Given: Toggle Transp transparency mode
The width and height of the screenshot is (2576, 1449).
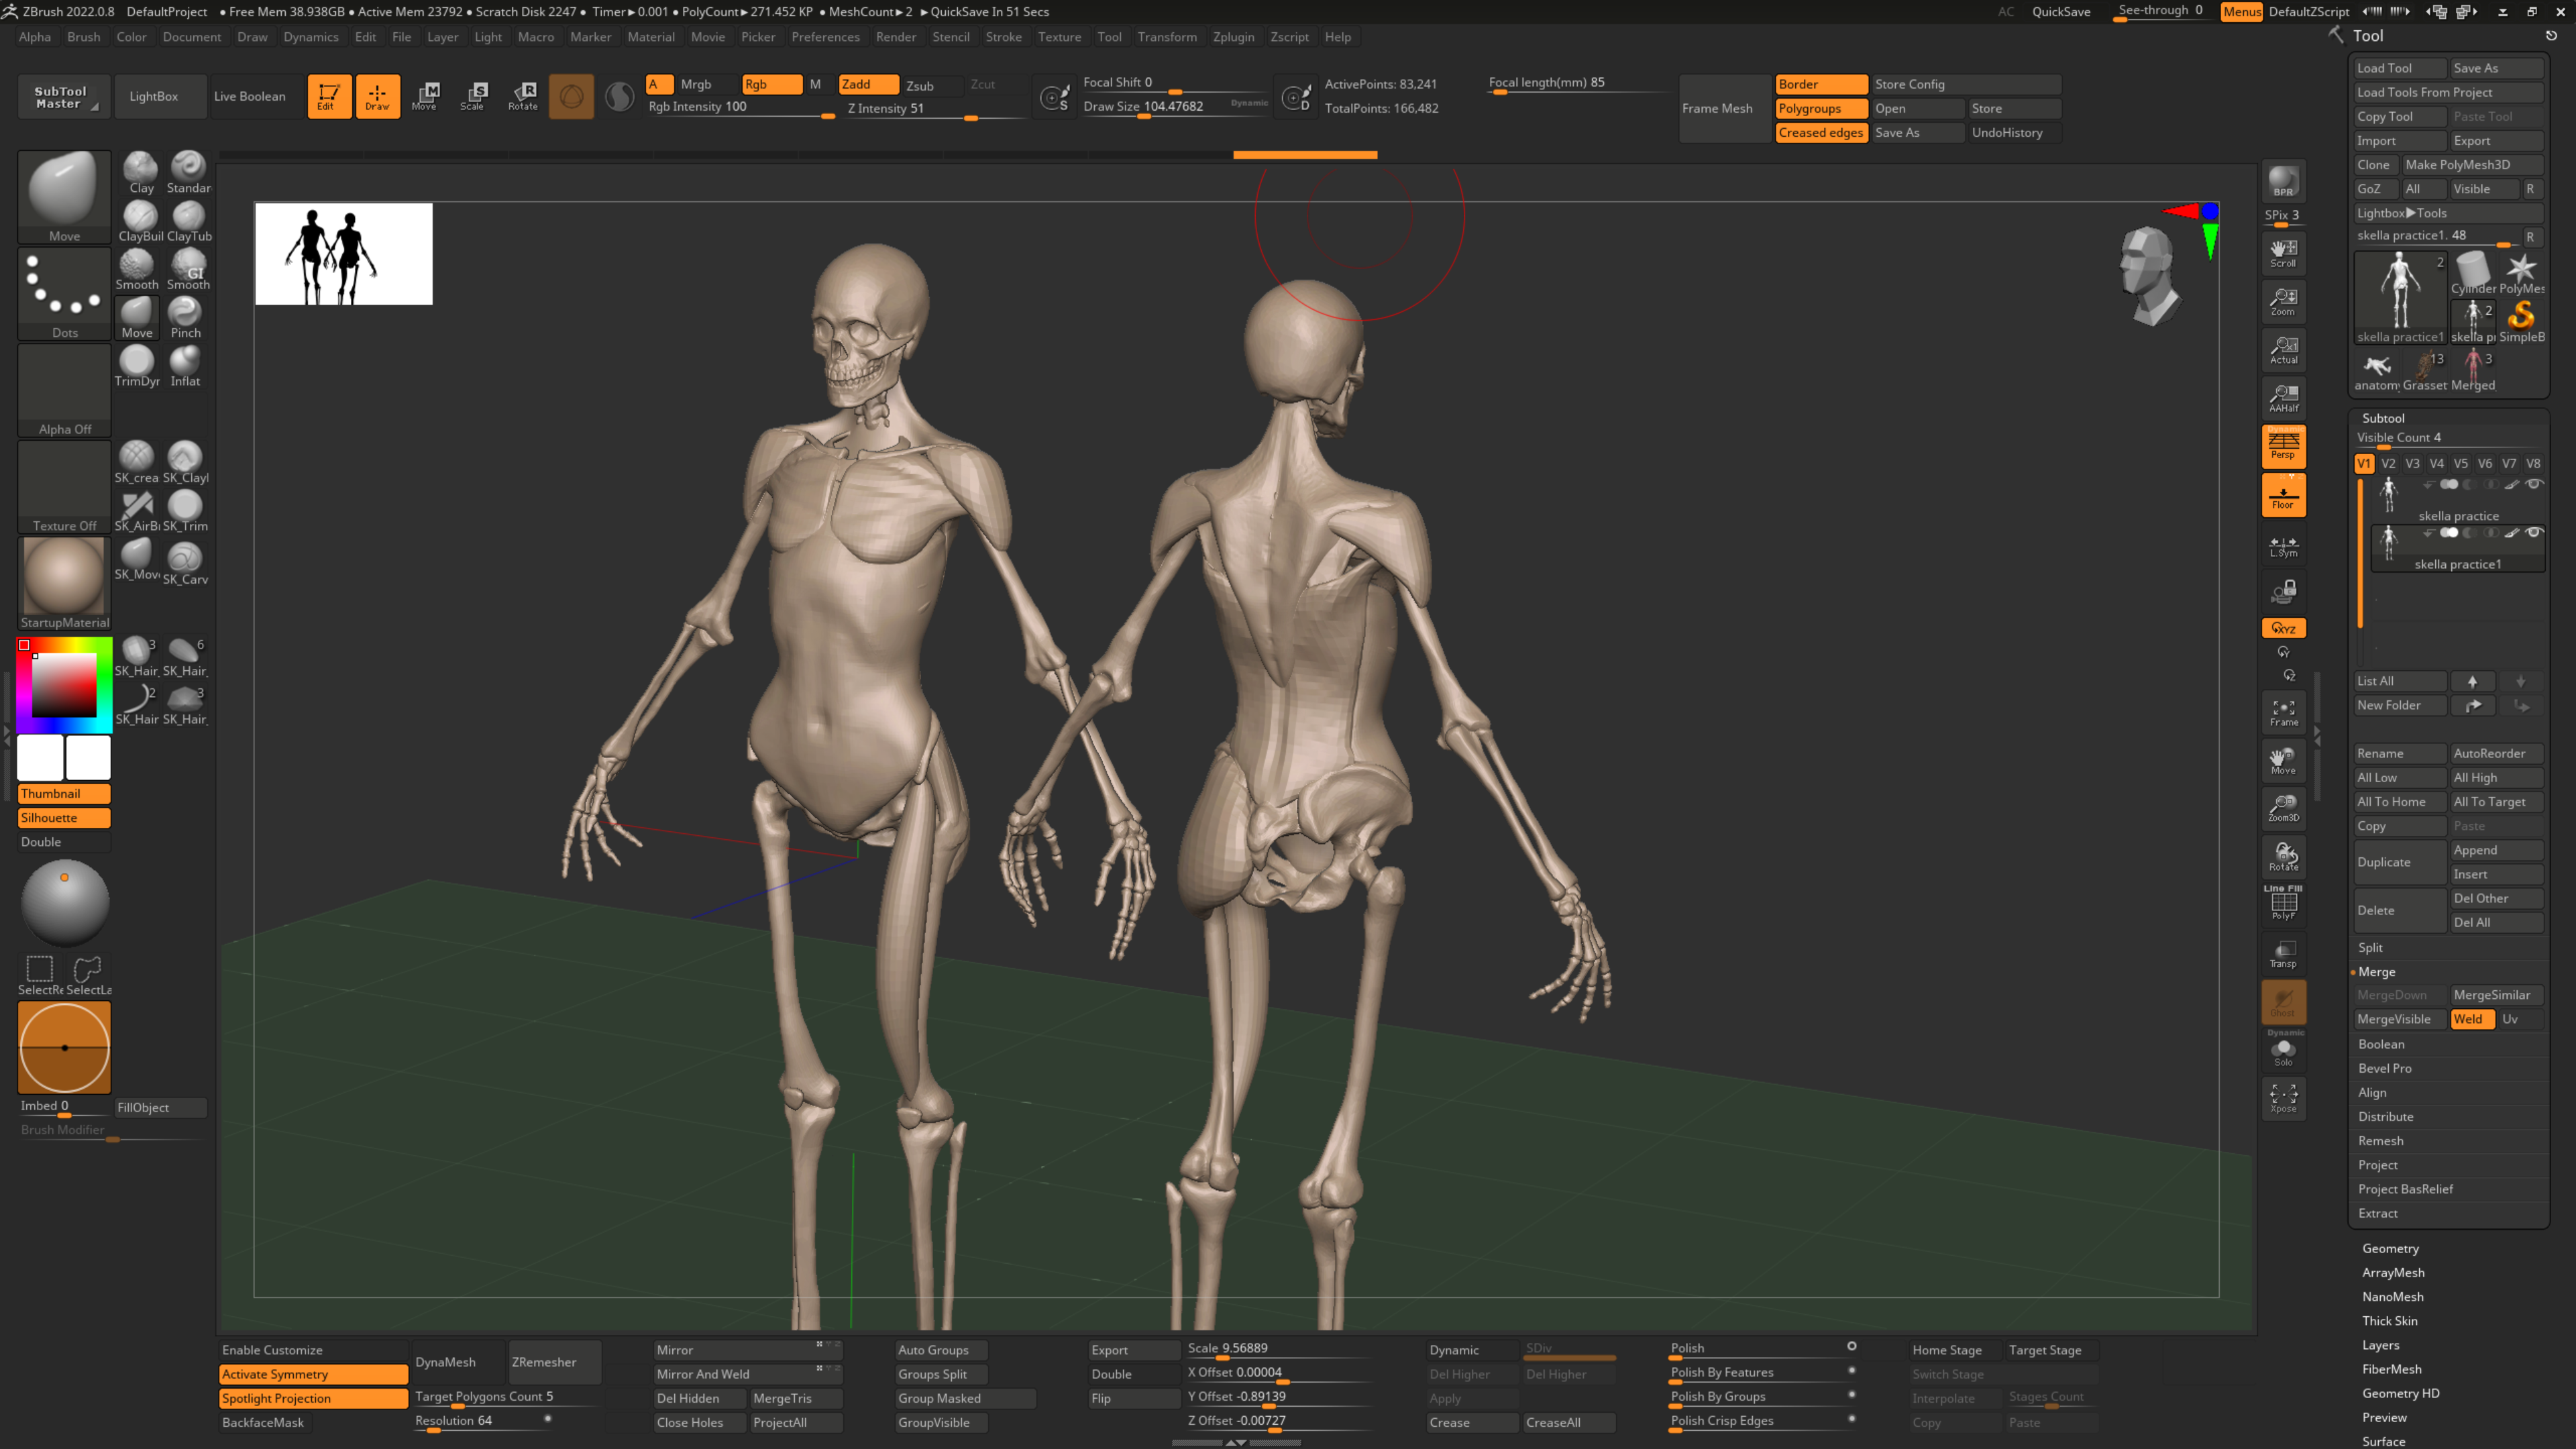Looking at the screenshot, I should pos(2284,954).
